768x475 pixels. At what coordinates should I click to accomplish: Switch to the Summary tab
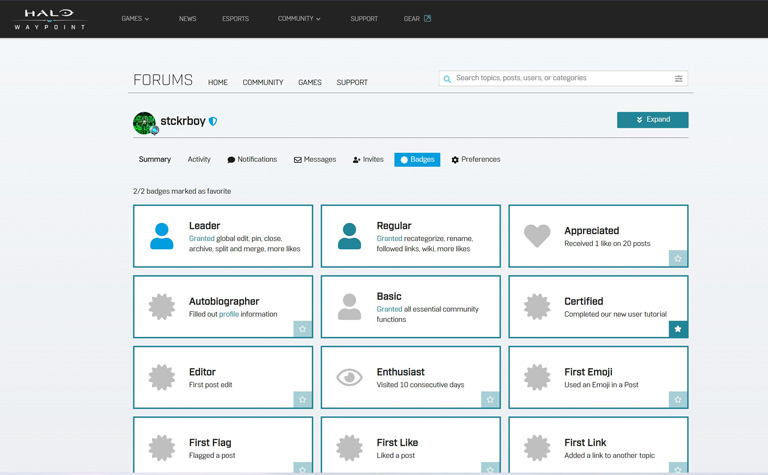pyautogui.click(x=155, y=159)
